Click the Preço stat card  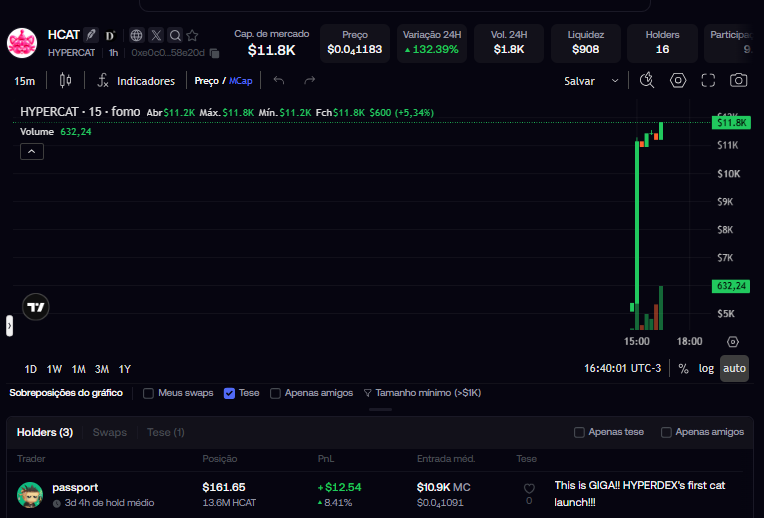point(355,43)
